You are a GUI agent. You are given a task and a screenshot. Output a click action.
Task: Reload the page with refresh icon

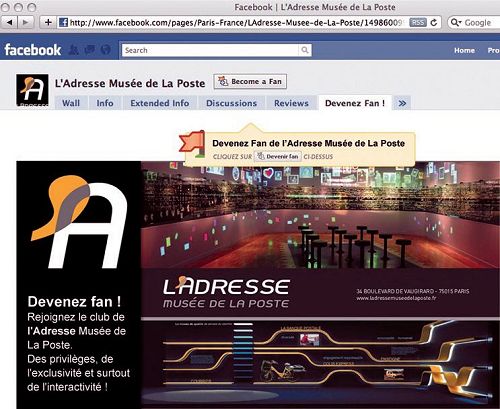(x=434, y=22)
